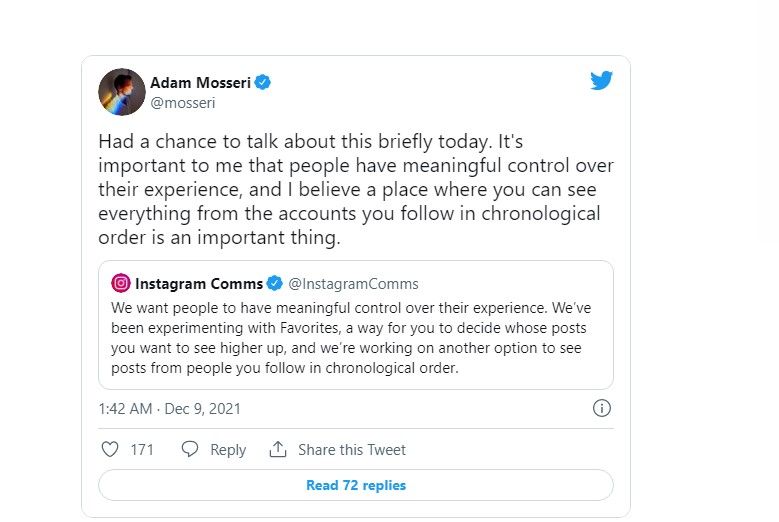The width and height of the screenshot is (779, 522).
Task: Click Read 72 replies button
Action: [356, 485]
